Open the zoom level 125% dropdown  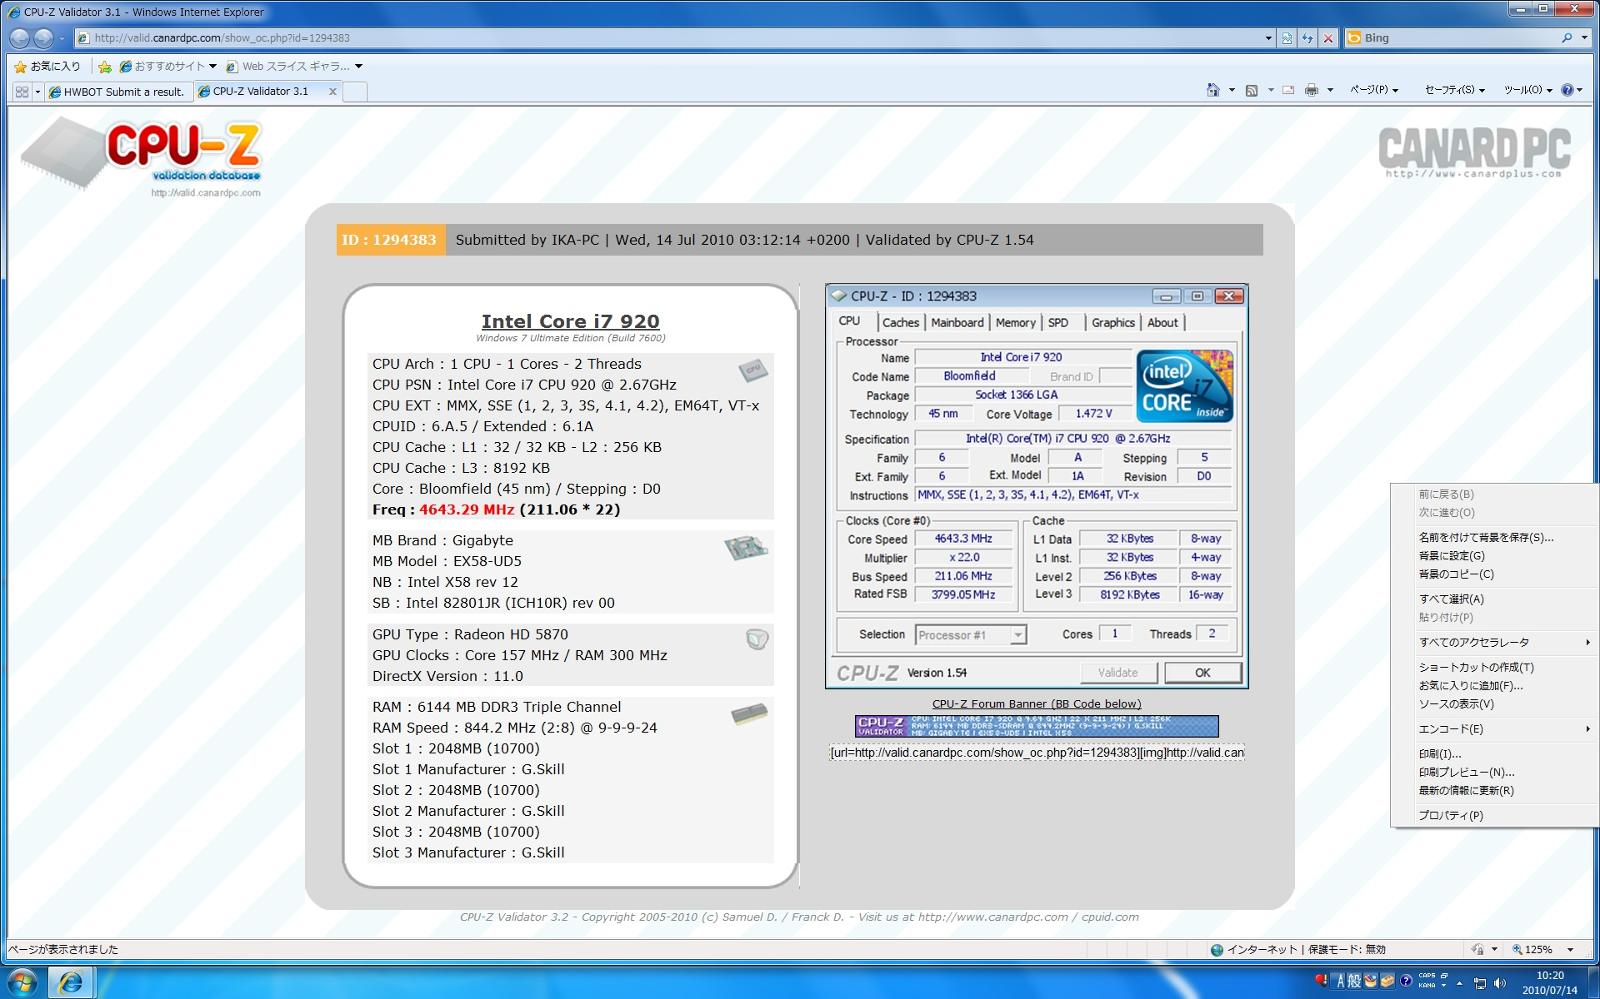[1570, 949]
